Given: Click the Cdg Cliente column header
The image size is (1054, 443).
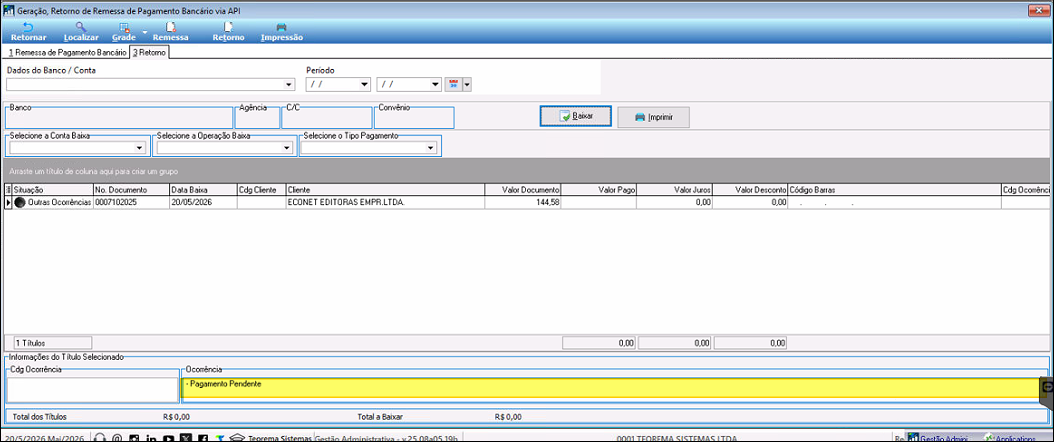Looking at the screenshot, I should [261, 190].
